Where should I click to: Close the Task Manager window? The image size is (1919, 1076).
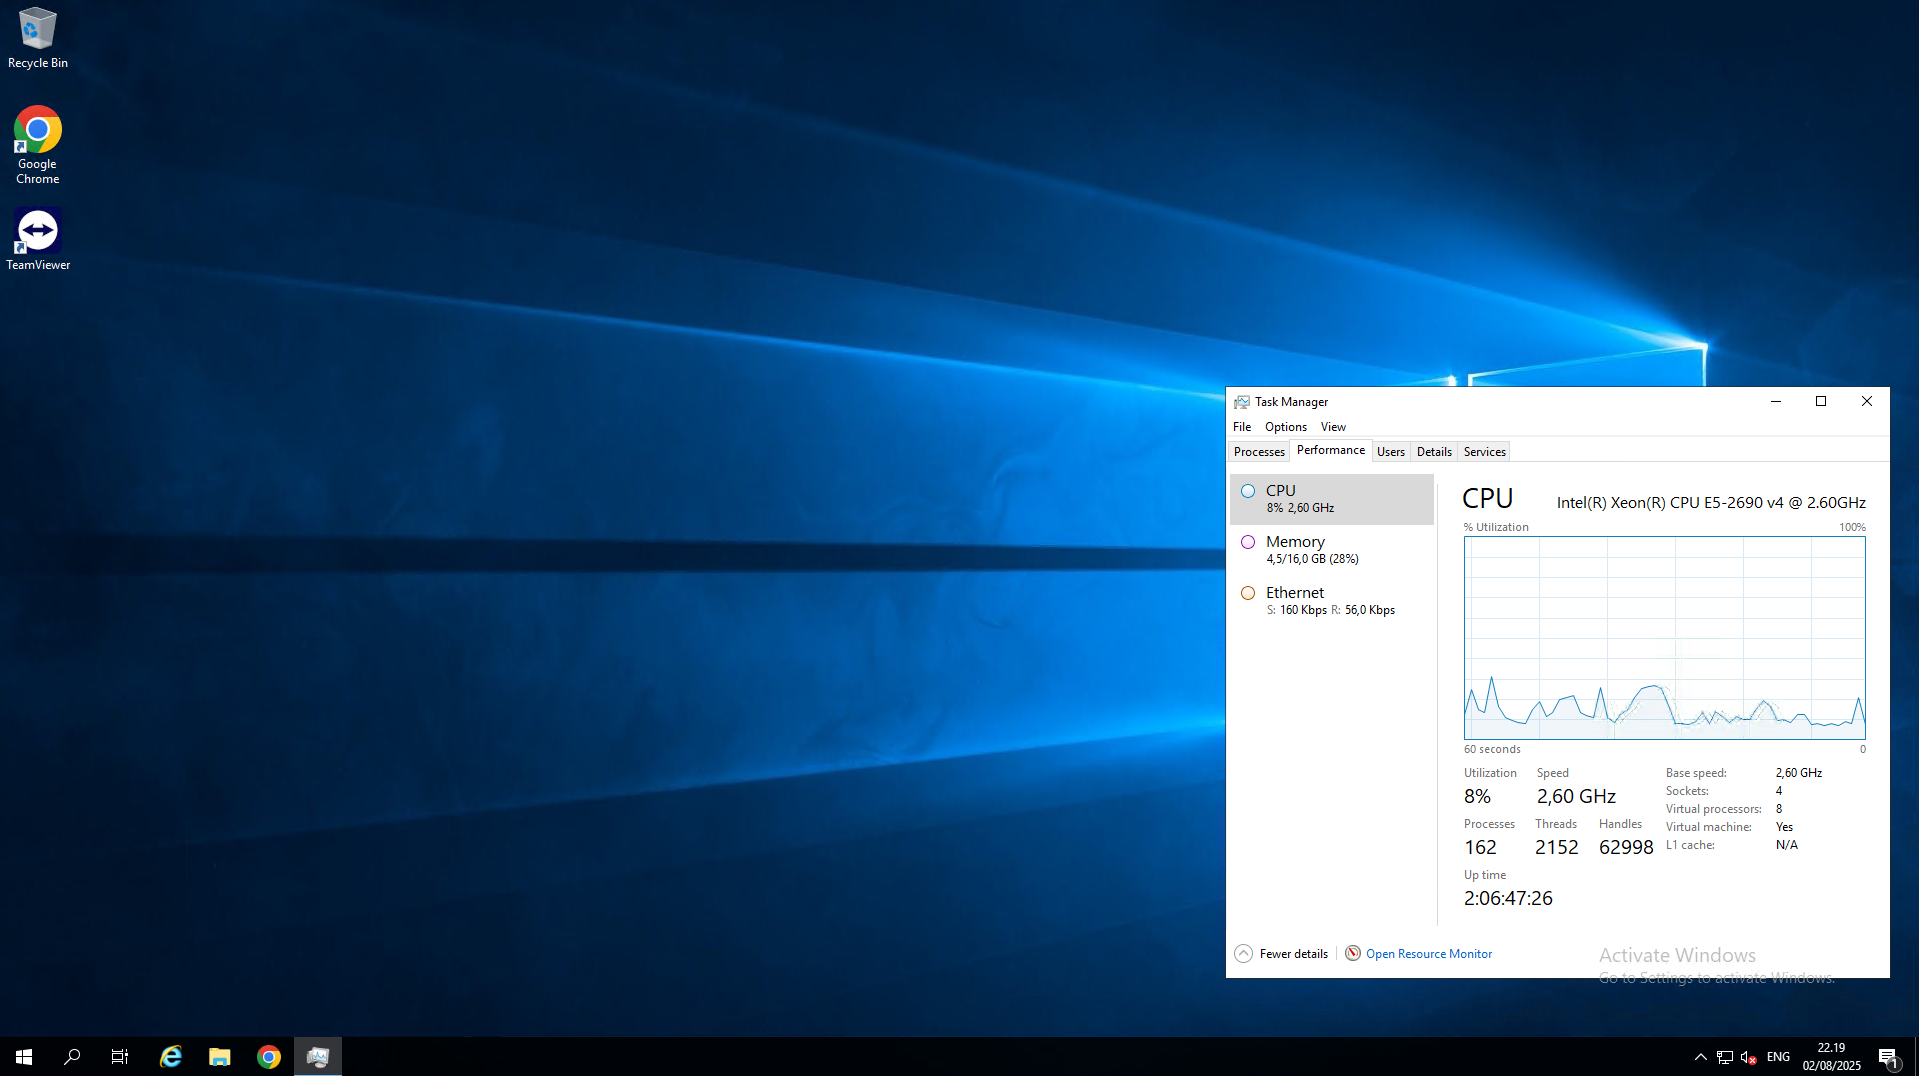[1866, 401]
